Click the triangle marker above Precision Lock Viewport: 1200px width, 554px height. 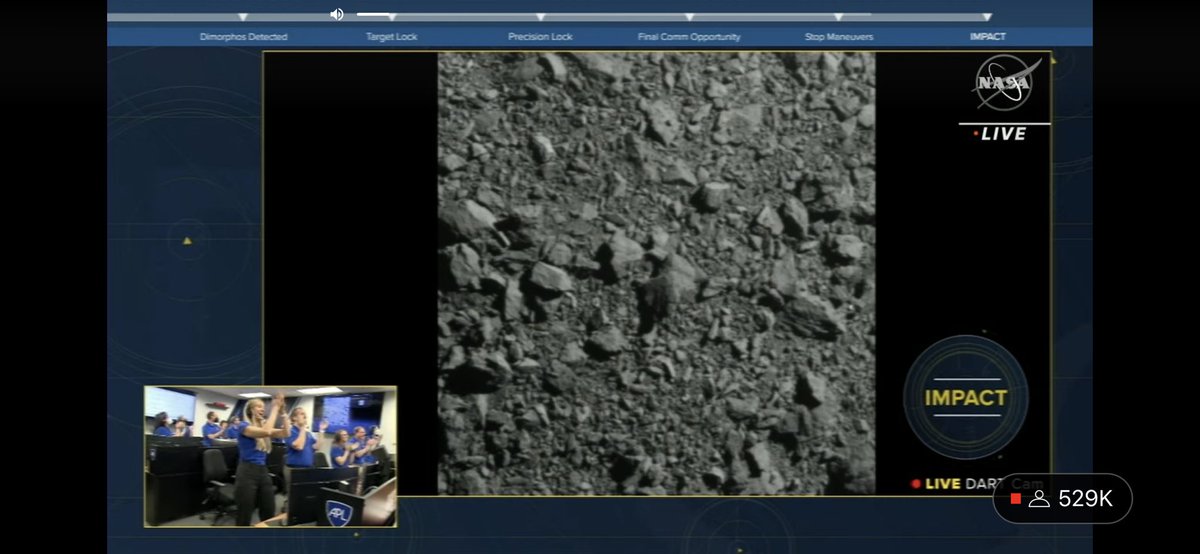point(540,17)
